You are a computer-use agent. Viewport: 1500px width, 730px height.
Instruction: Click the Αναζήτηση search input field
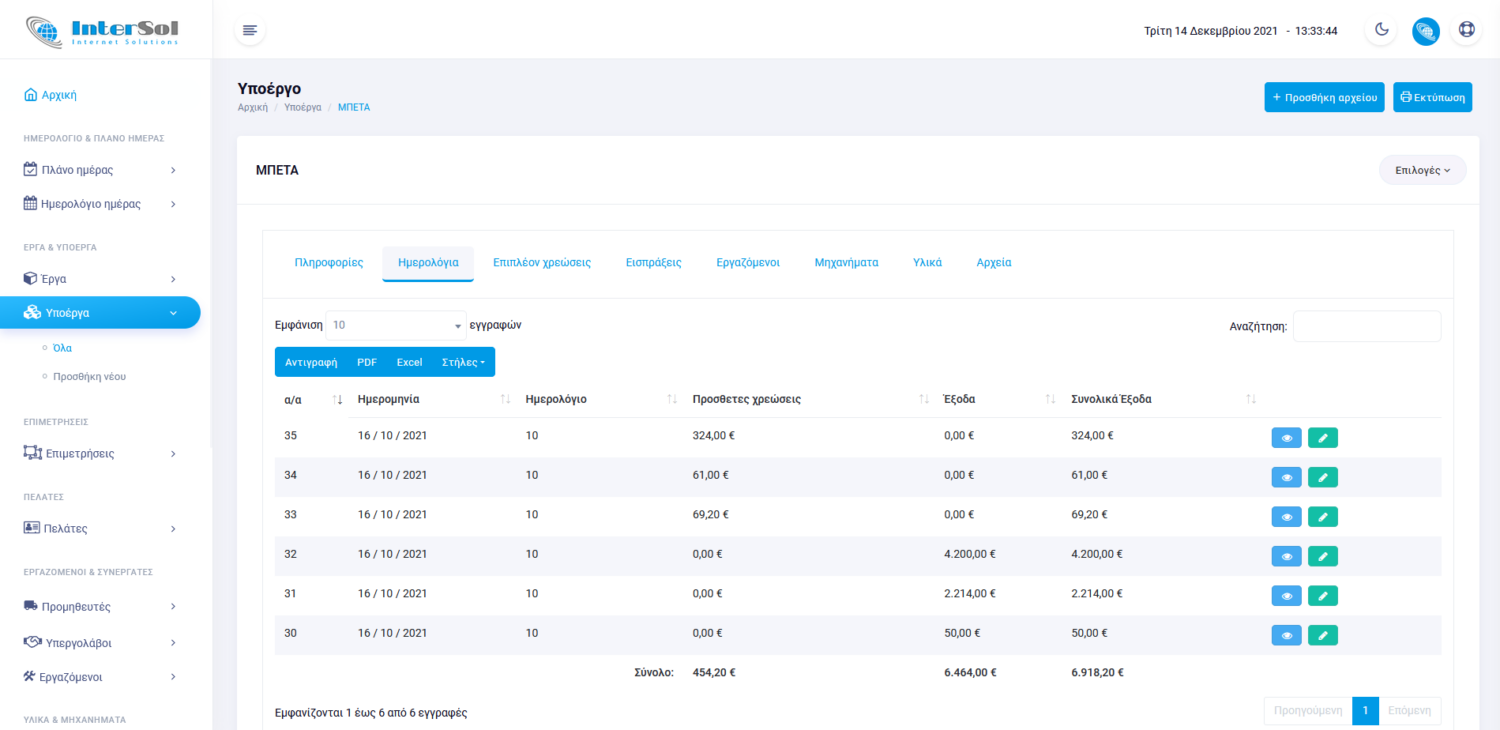[1366, 326]
